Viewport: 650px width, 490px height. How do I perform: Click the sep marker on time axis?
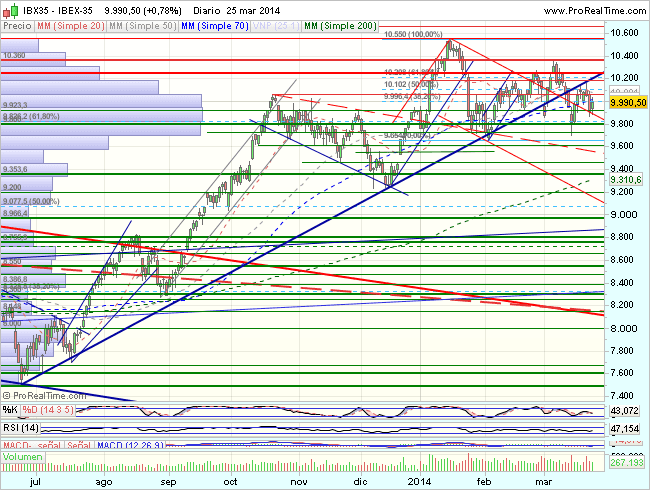click(168, 482)
